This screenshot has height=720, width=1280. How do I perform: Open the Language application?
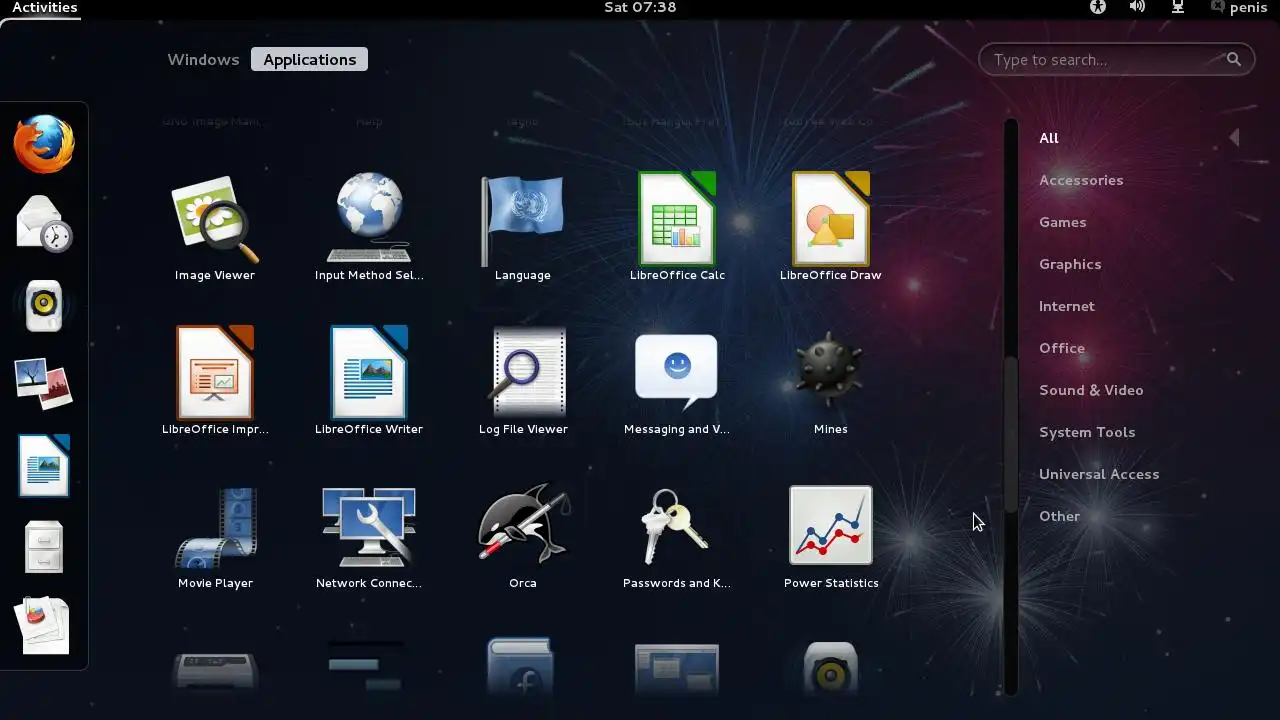pos(523,228)
